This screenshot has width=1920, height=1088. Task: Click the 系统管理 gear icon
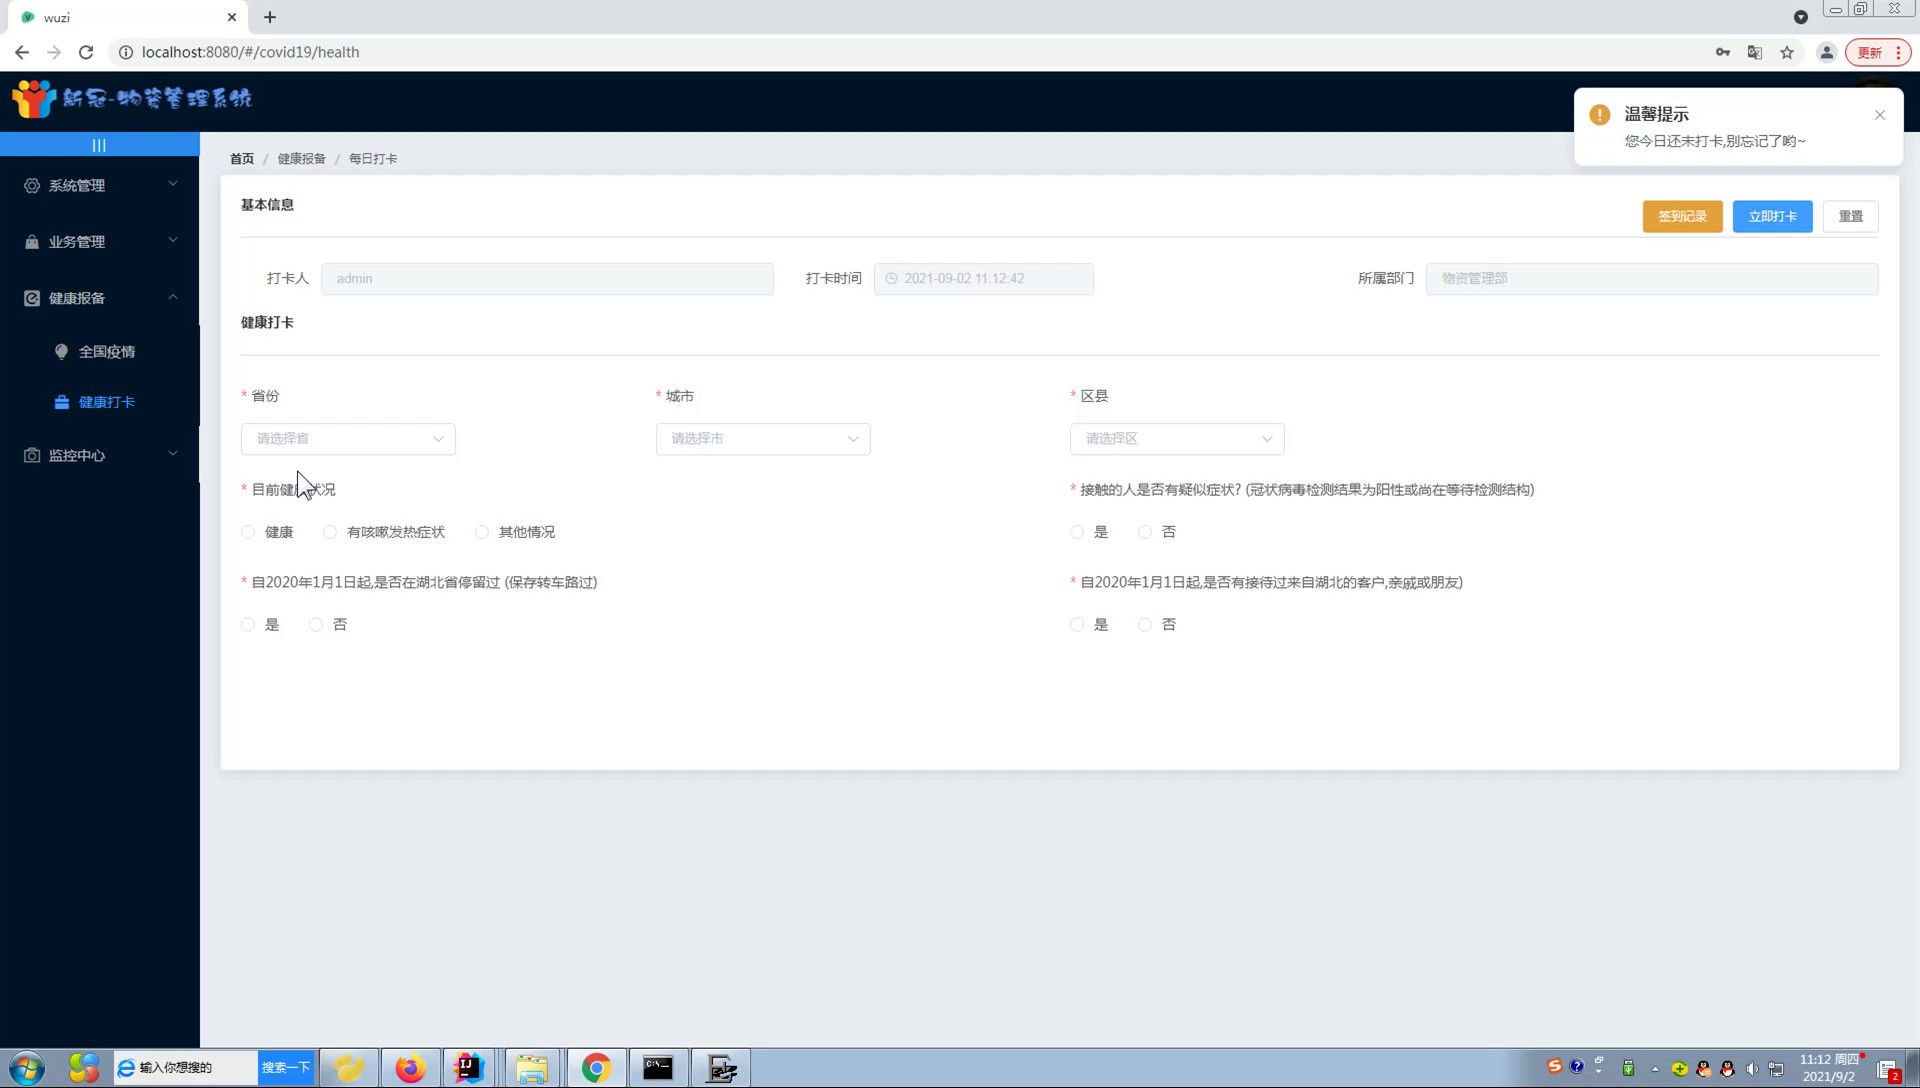point(32,186)
